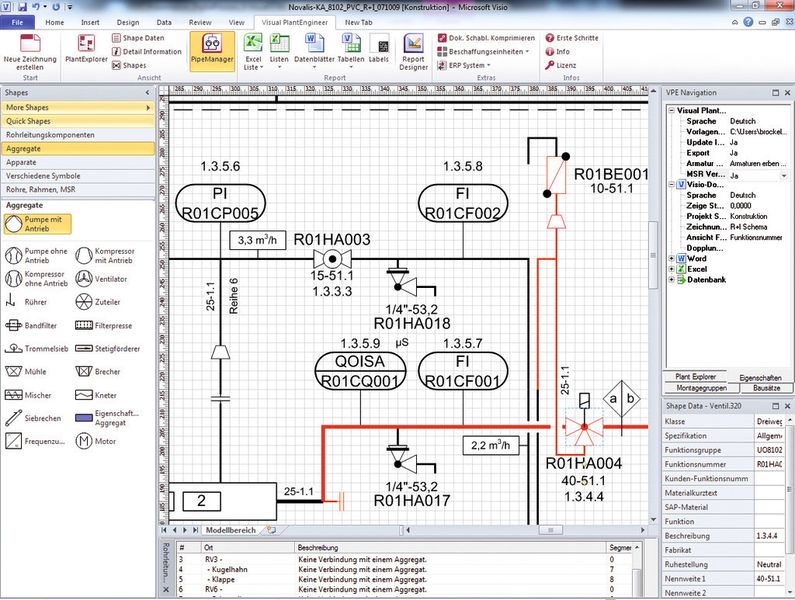Open the Listen report menu

click(279, 51)
